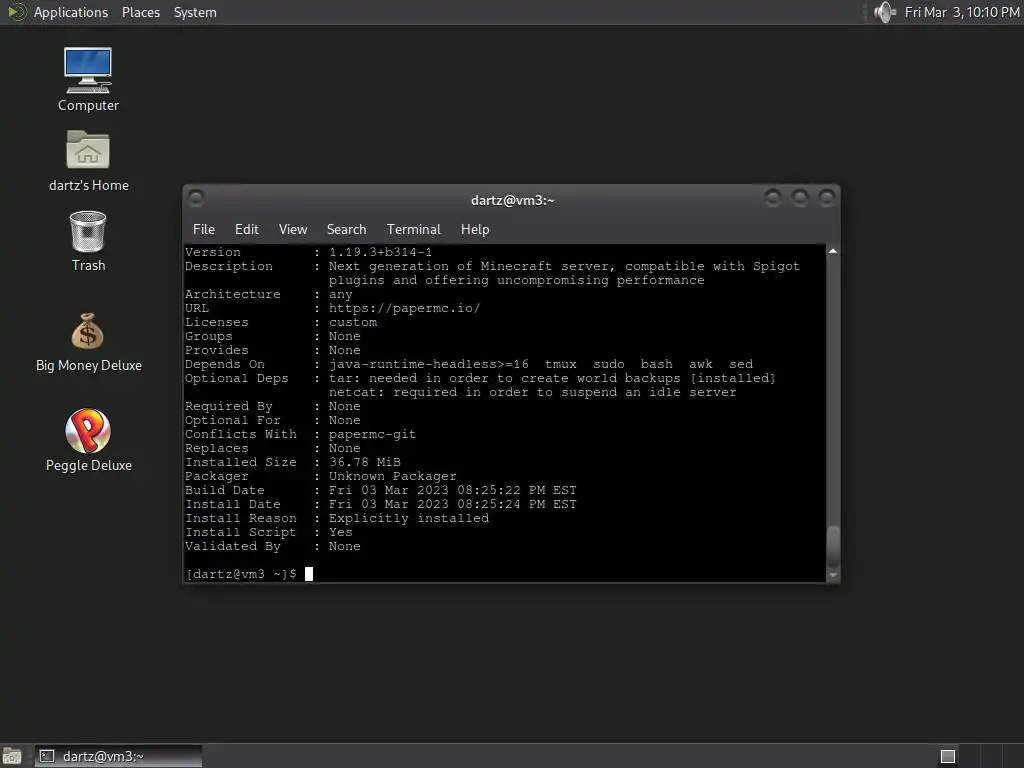Click the volume speaker icon in panel
Screen dimensions: 1024x768
coord(885,12)
